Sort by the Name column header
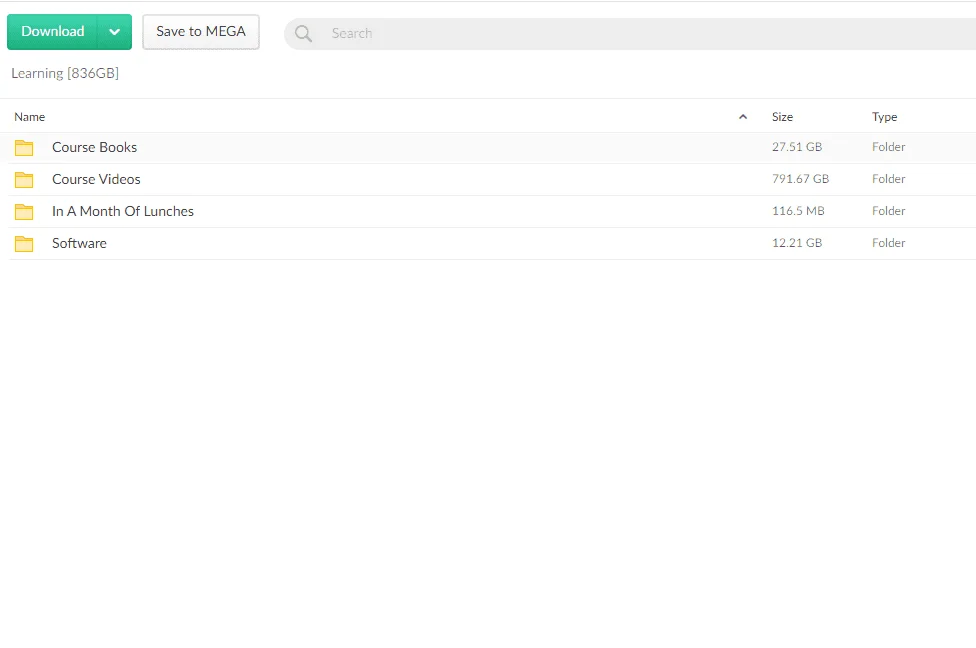976x648 pixels. [x=29, y=117]
